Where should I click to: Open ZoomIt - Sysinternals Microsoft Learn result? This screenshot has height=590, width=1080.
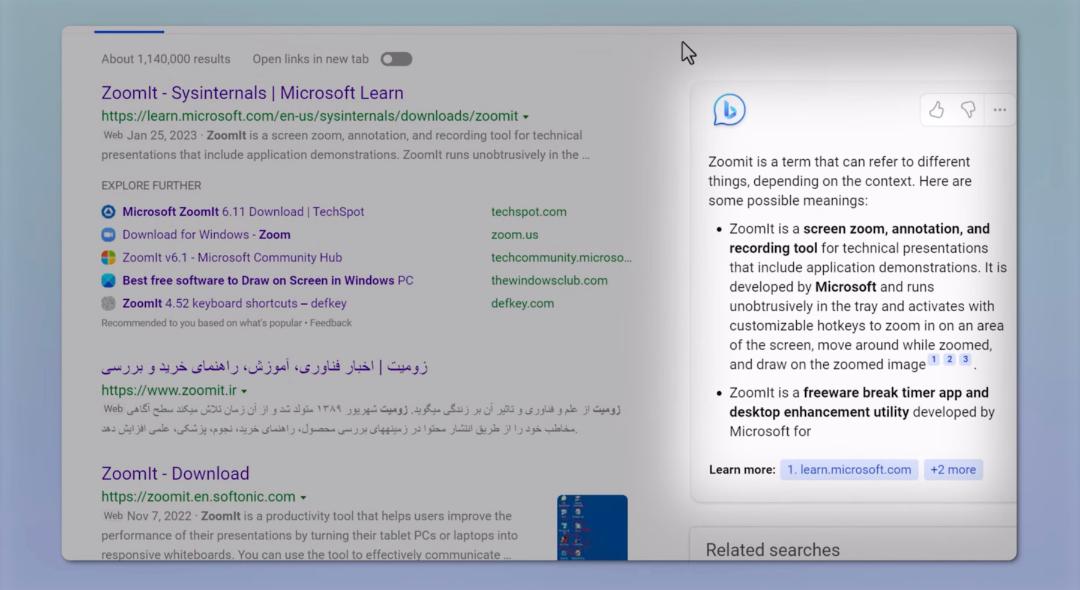pos(252,93)
